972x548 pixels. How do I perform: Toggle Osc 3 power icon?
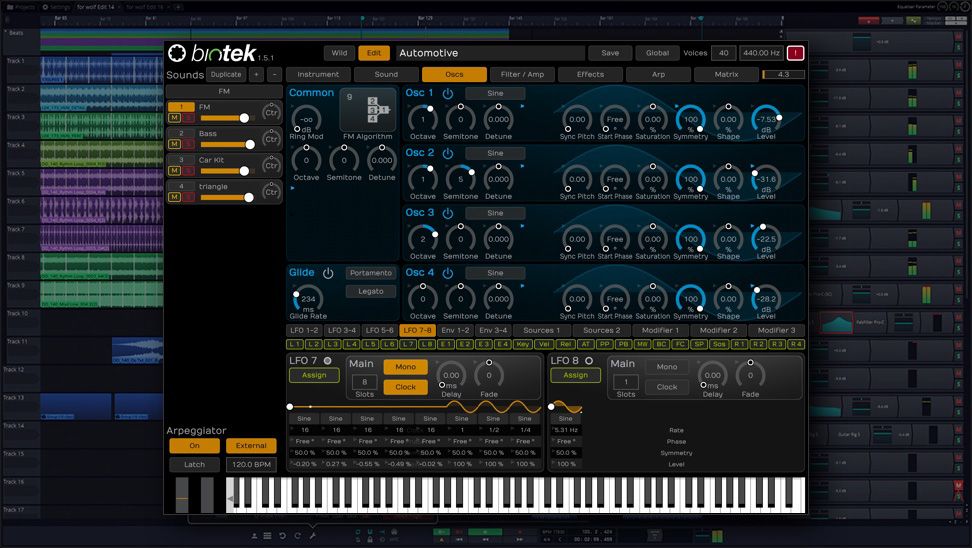(448, 213)
